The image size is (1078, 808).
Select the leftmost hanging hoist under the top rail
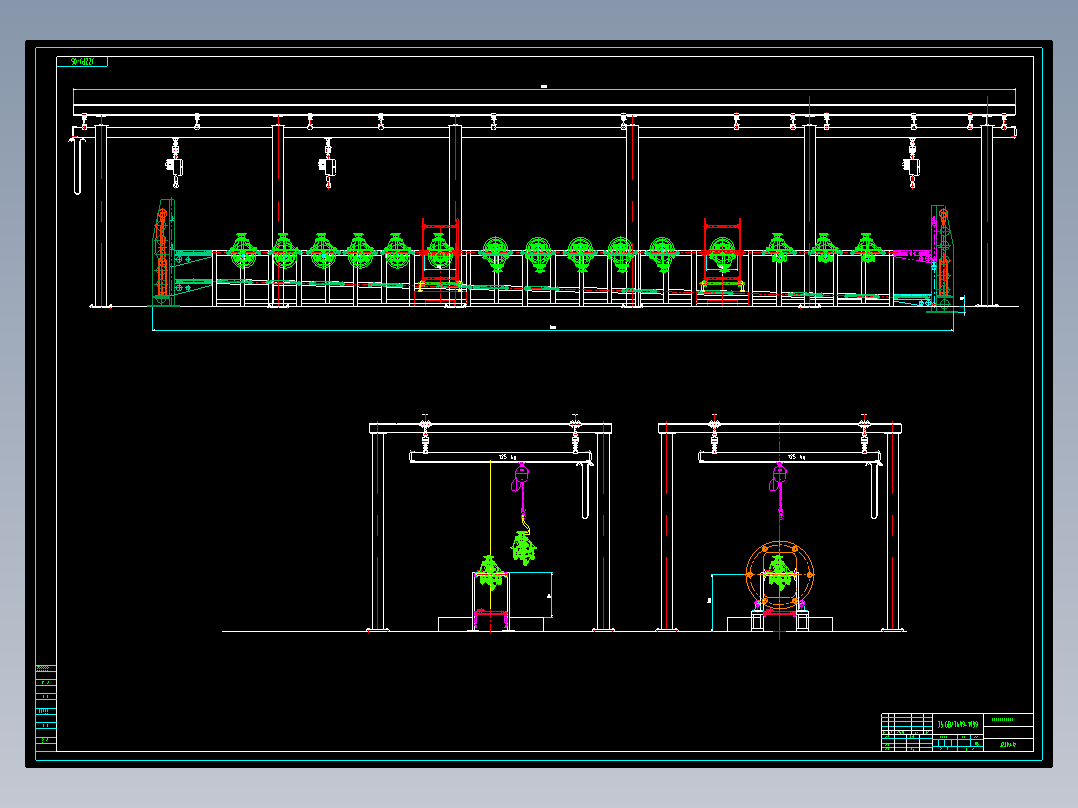coord(175,163)
